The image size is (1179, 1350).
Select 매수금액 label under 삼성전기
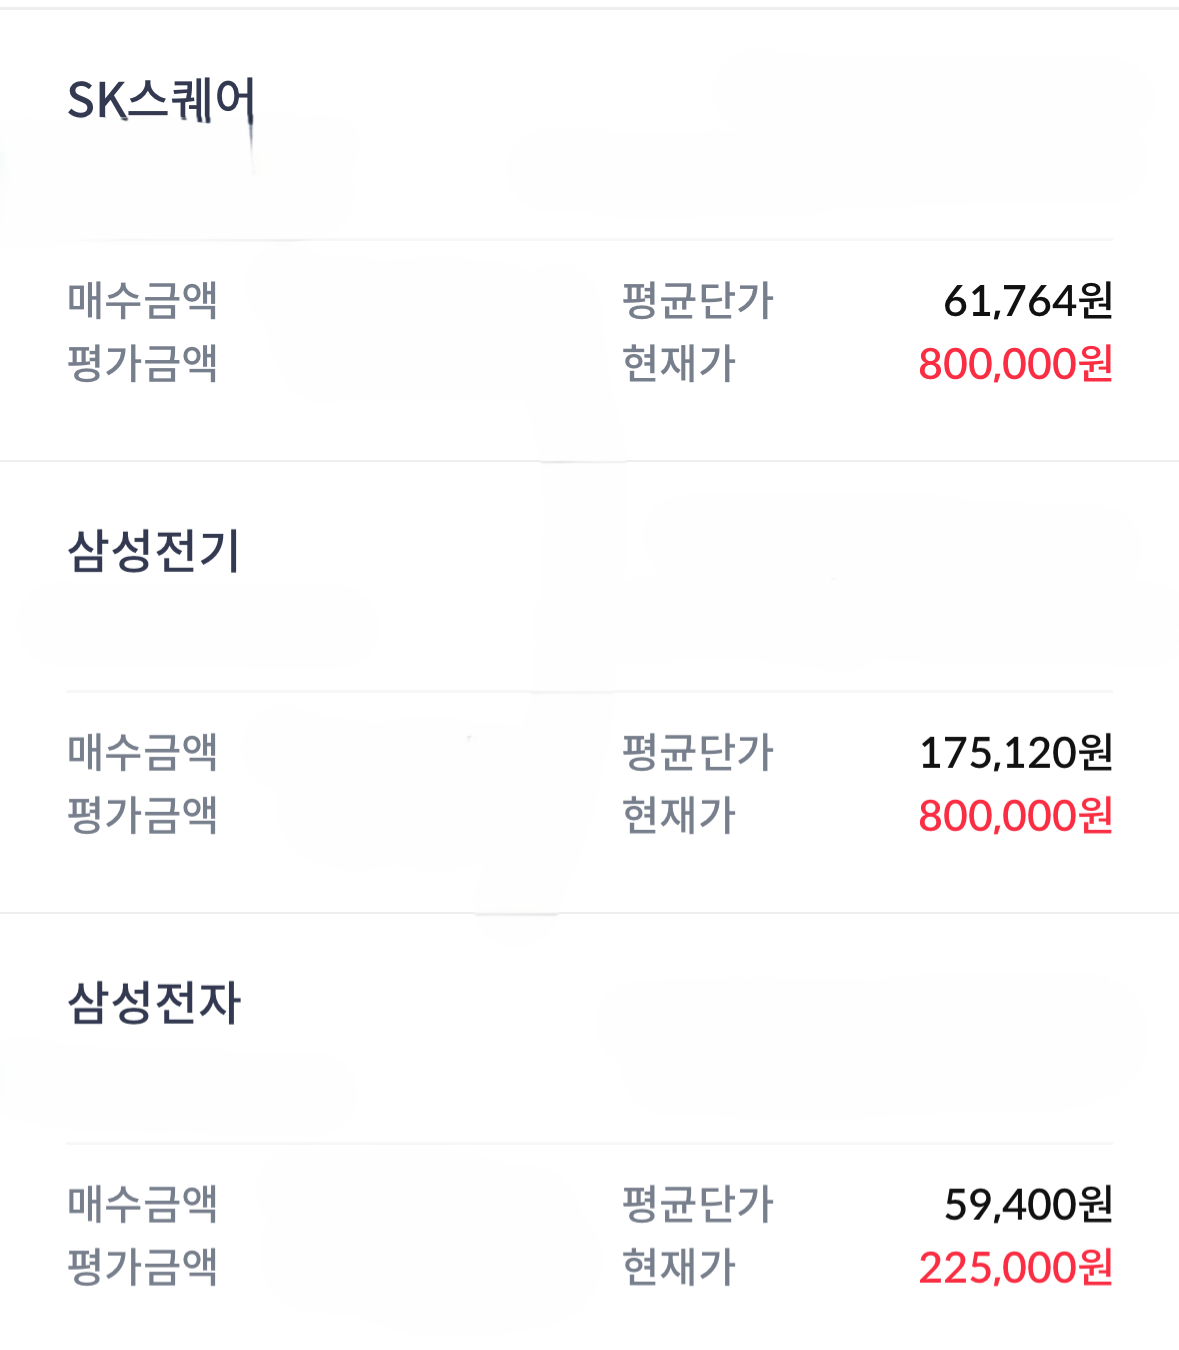point(143,752)
